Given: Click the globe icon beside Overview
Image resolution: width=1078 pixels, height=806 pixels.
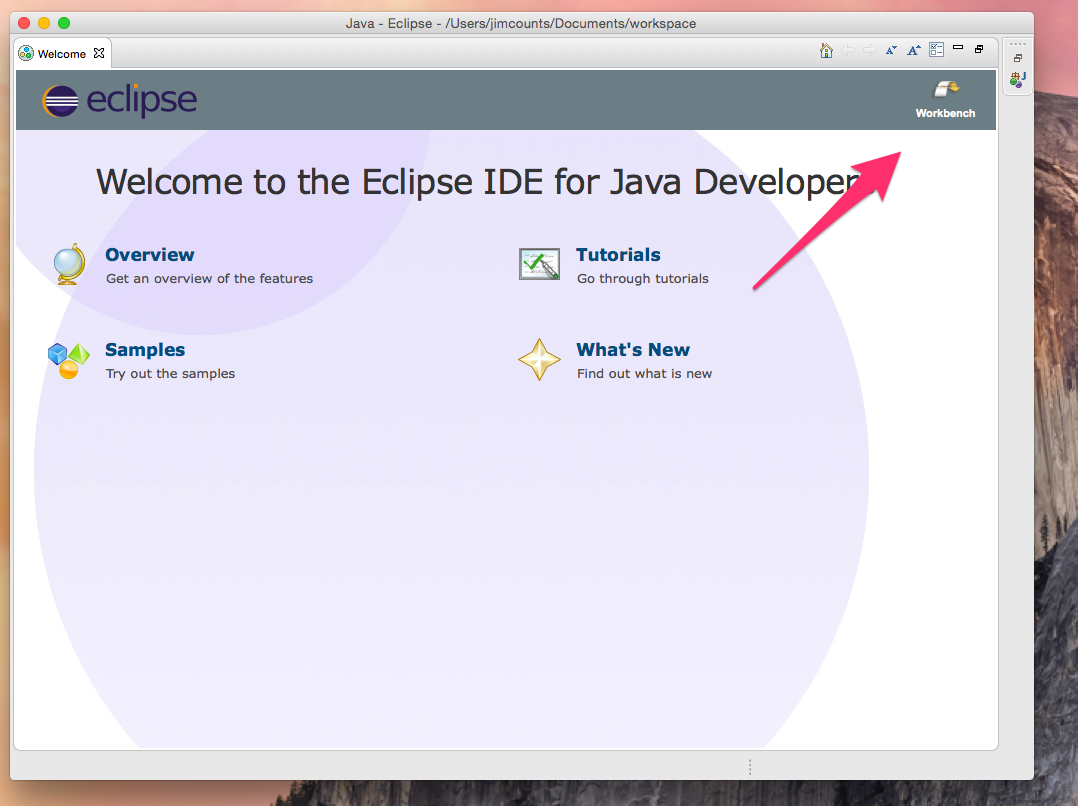Looking at the screenshot, I should (x=69, y=264).
